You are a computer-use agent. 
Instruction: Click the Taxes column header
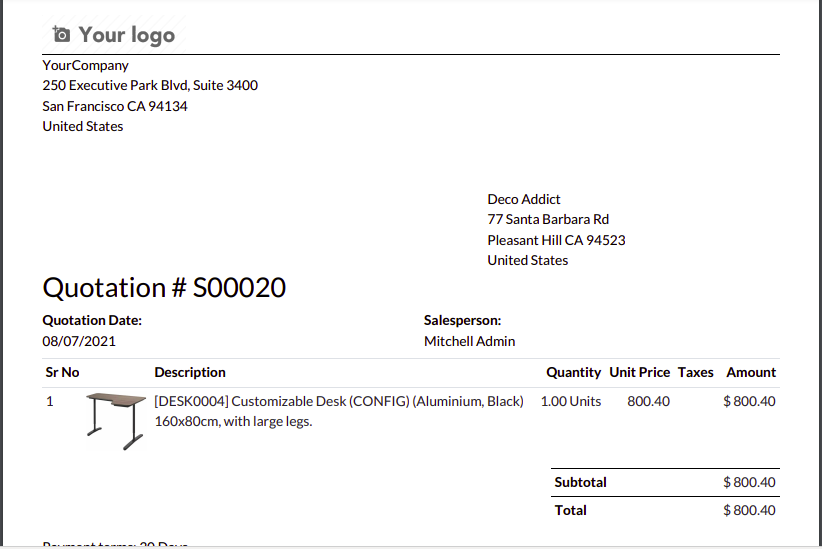[696, 372]
